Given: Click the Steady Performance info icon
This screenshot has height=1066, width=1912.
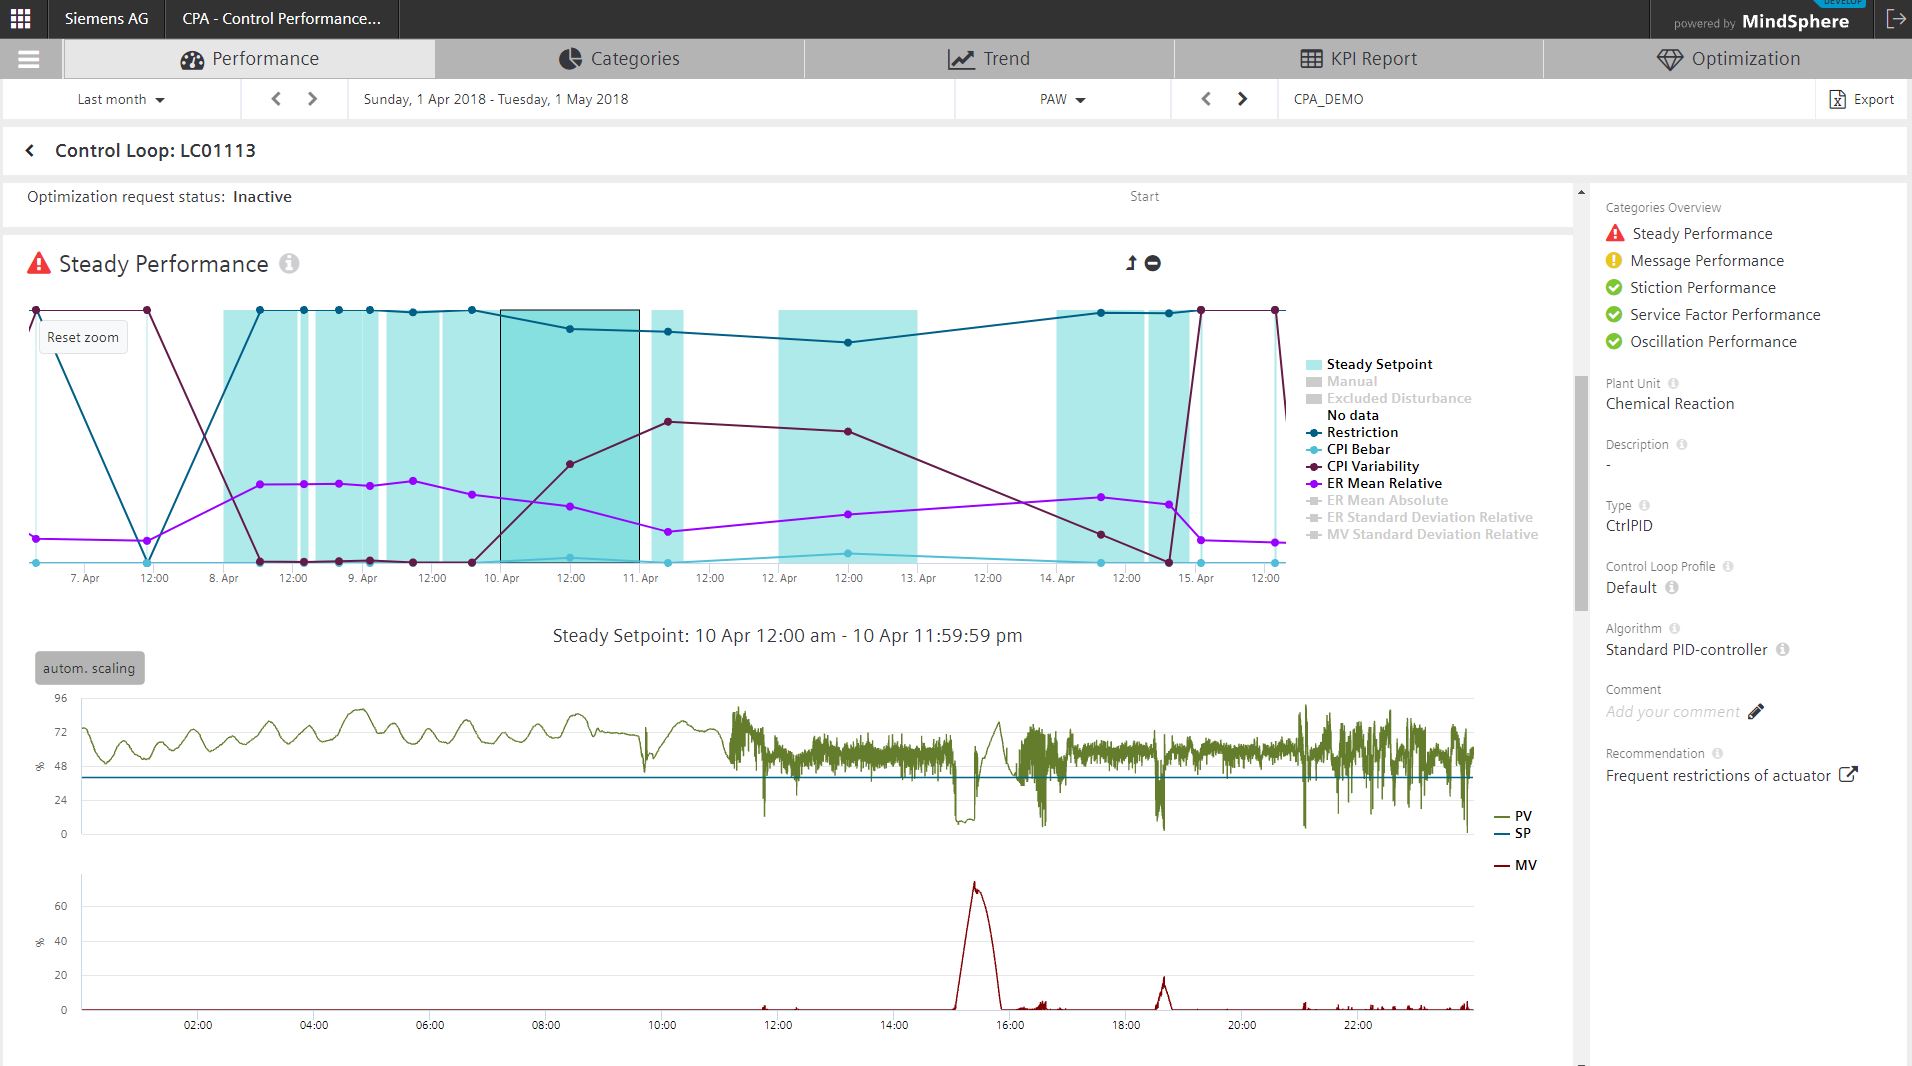Looking at the screenshot, I should pyautogui.click(x=289, y=263).
